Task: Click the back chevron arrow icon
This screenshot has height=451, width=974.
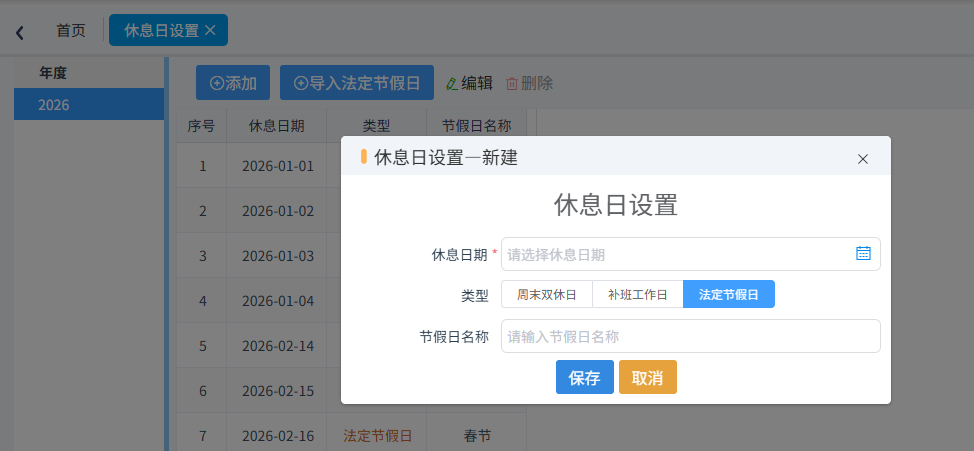Action: [20, 32]
